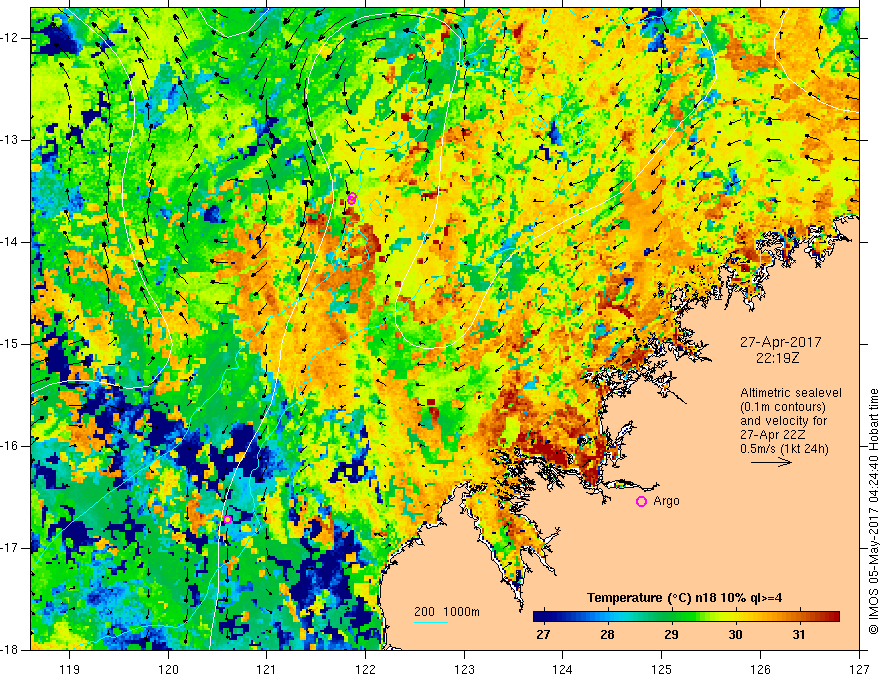Click the latitude axis label '-13'
This screenshot has height=680, width=880.
10,140
